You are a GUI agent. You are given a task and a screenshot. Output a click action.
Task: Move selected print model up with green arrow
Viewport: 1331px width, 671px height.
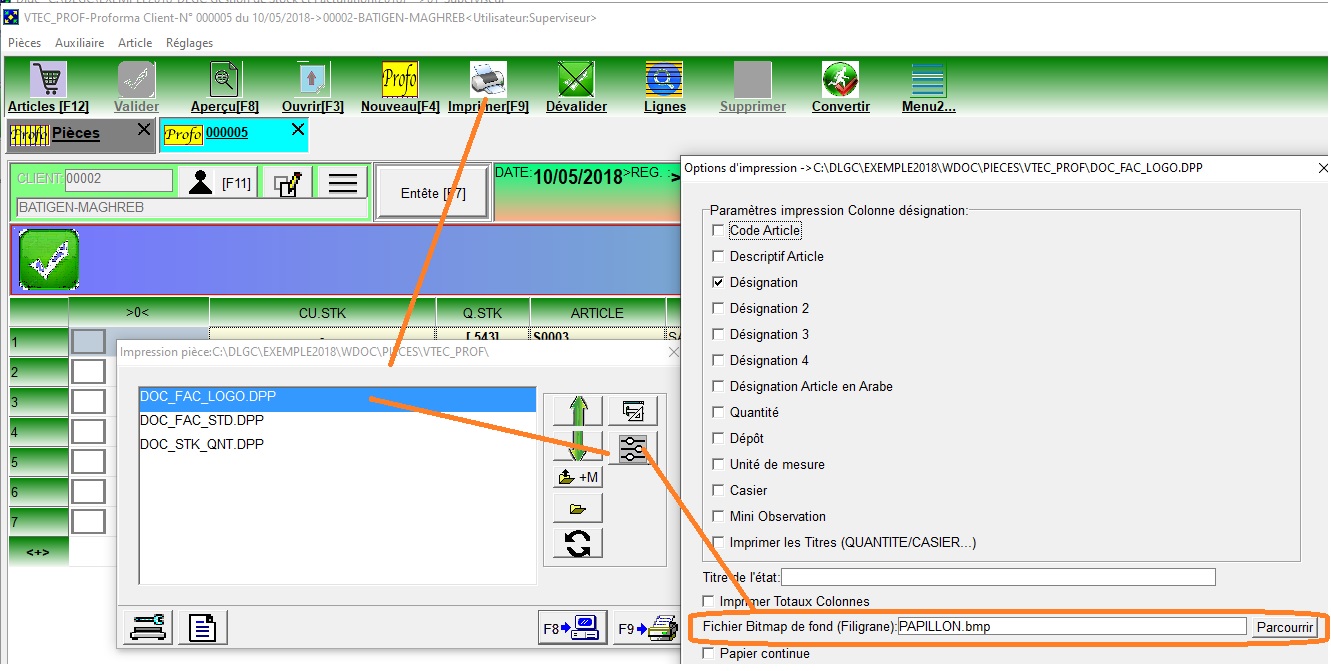[578, 411]
